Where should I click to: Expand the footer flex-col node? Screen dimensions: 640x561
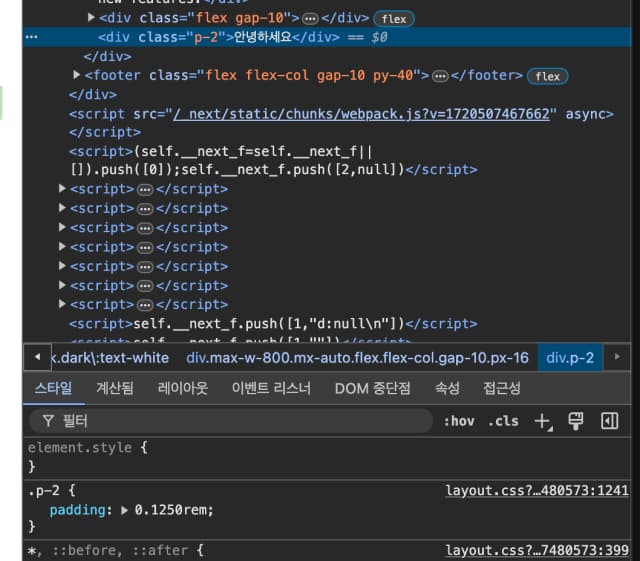[x=76, y=75]
